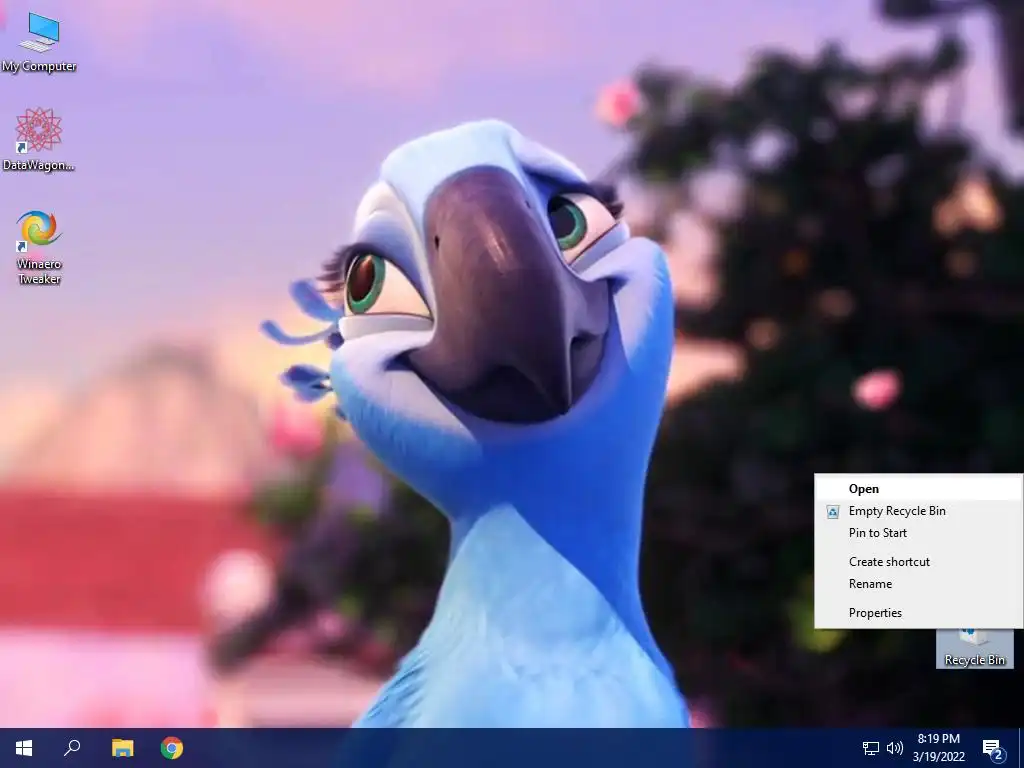Choose Open in the context menu
The width and height of the screenshot is (1024, 768).
point(918,488)
